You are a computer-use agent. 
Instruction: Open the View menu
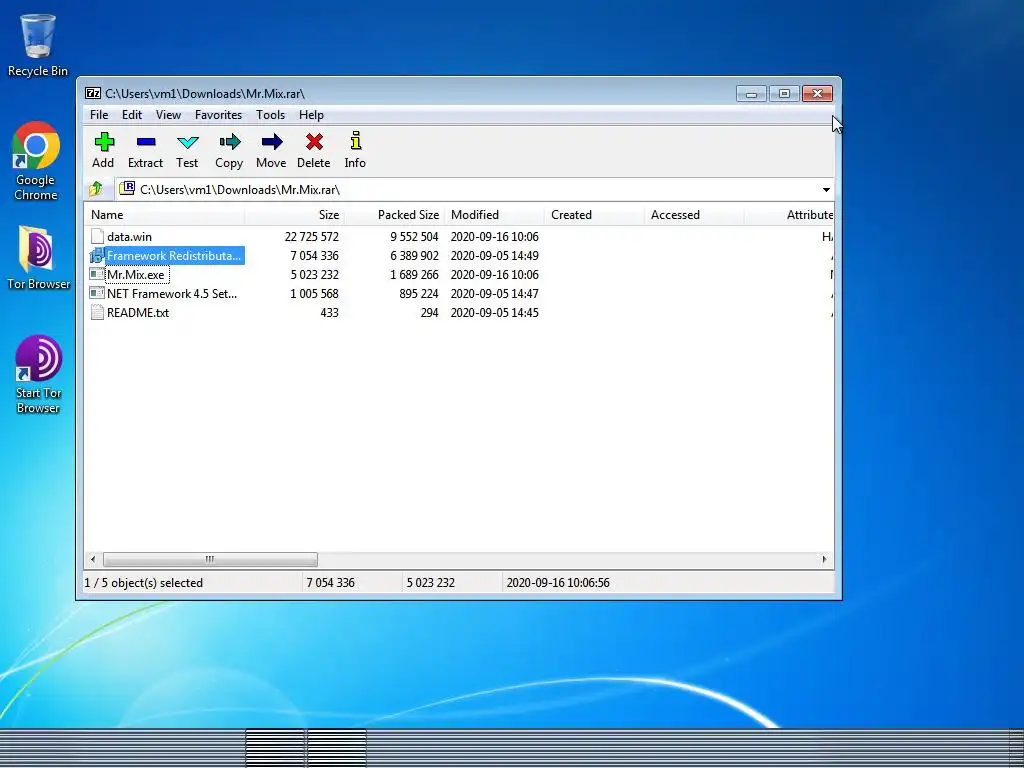tap(168, 115)
